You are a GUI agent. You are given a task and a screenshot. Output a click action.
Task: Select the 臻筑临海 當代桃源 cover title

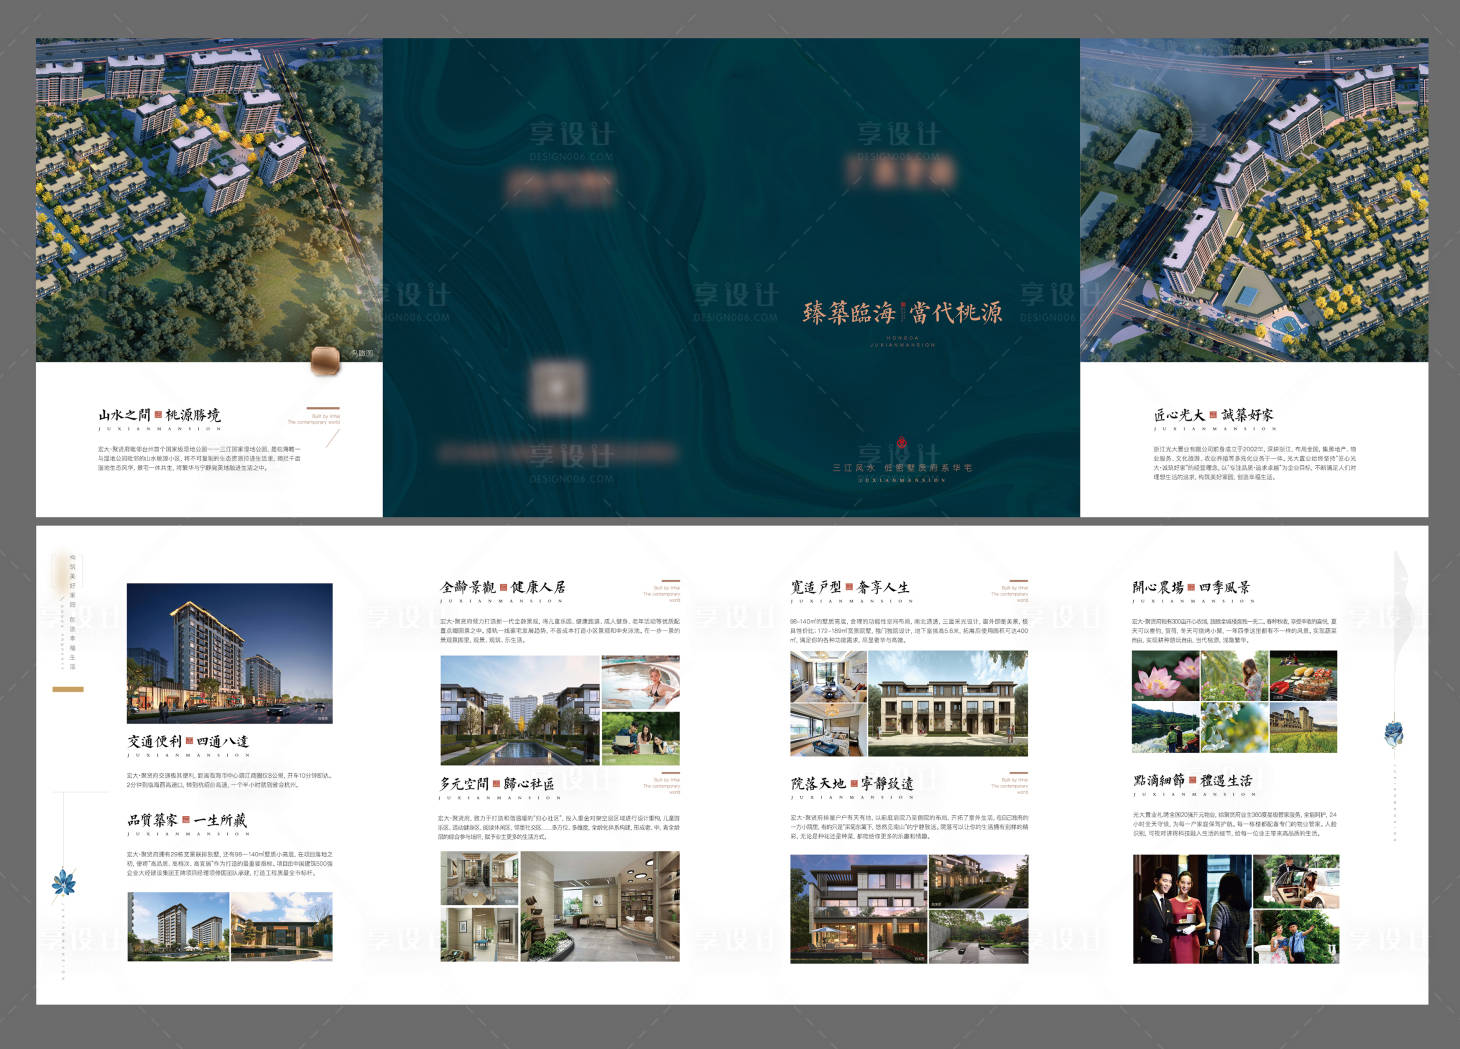tap(902, 313)
